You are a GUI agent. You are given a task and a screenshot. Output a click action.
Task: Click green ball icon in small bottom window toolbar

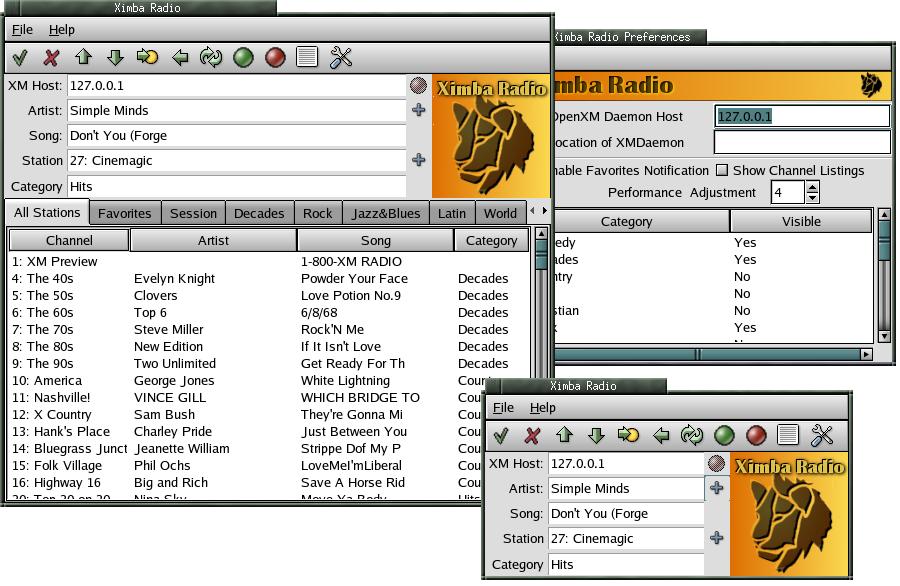(x=725, y=435)
